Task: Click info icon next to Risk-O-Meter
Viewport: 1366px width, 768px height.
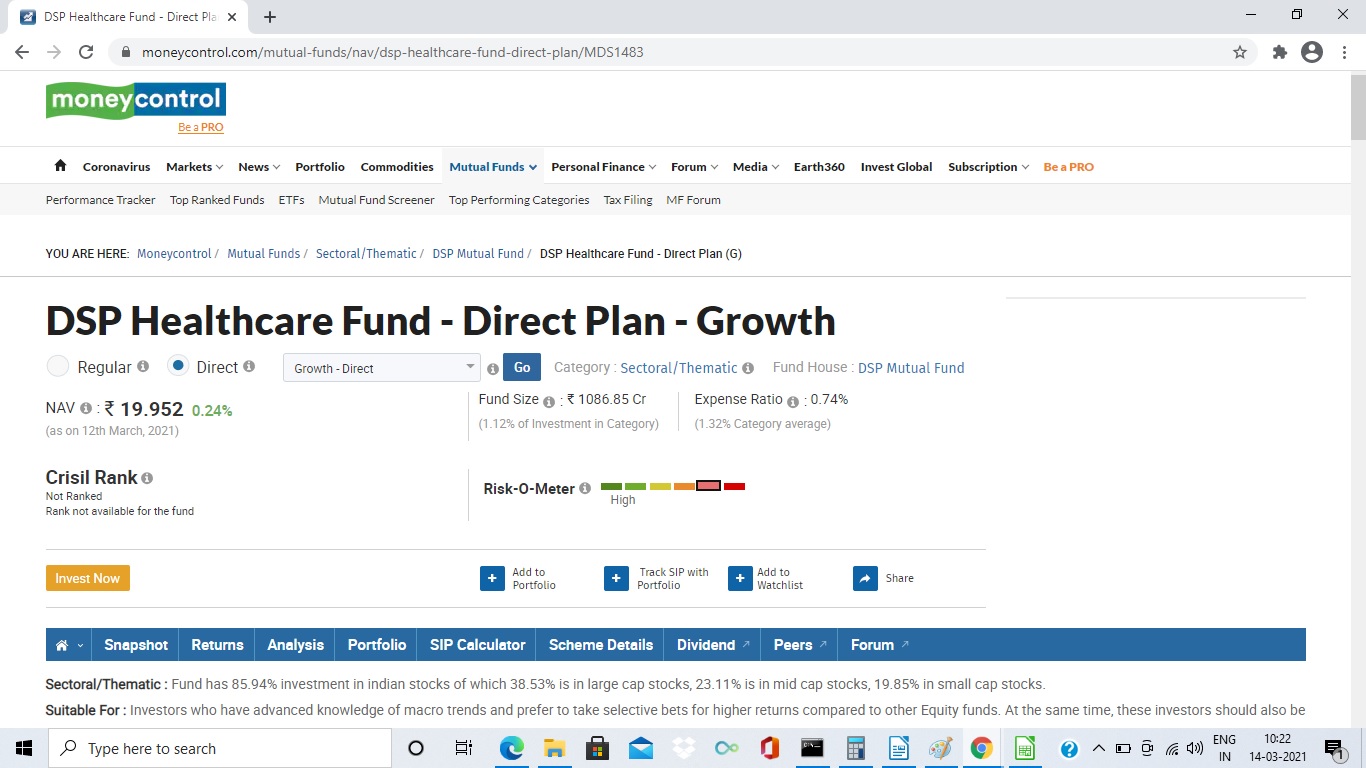Action: click(x=585, y=489)
